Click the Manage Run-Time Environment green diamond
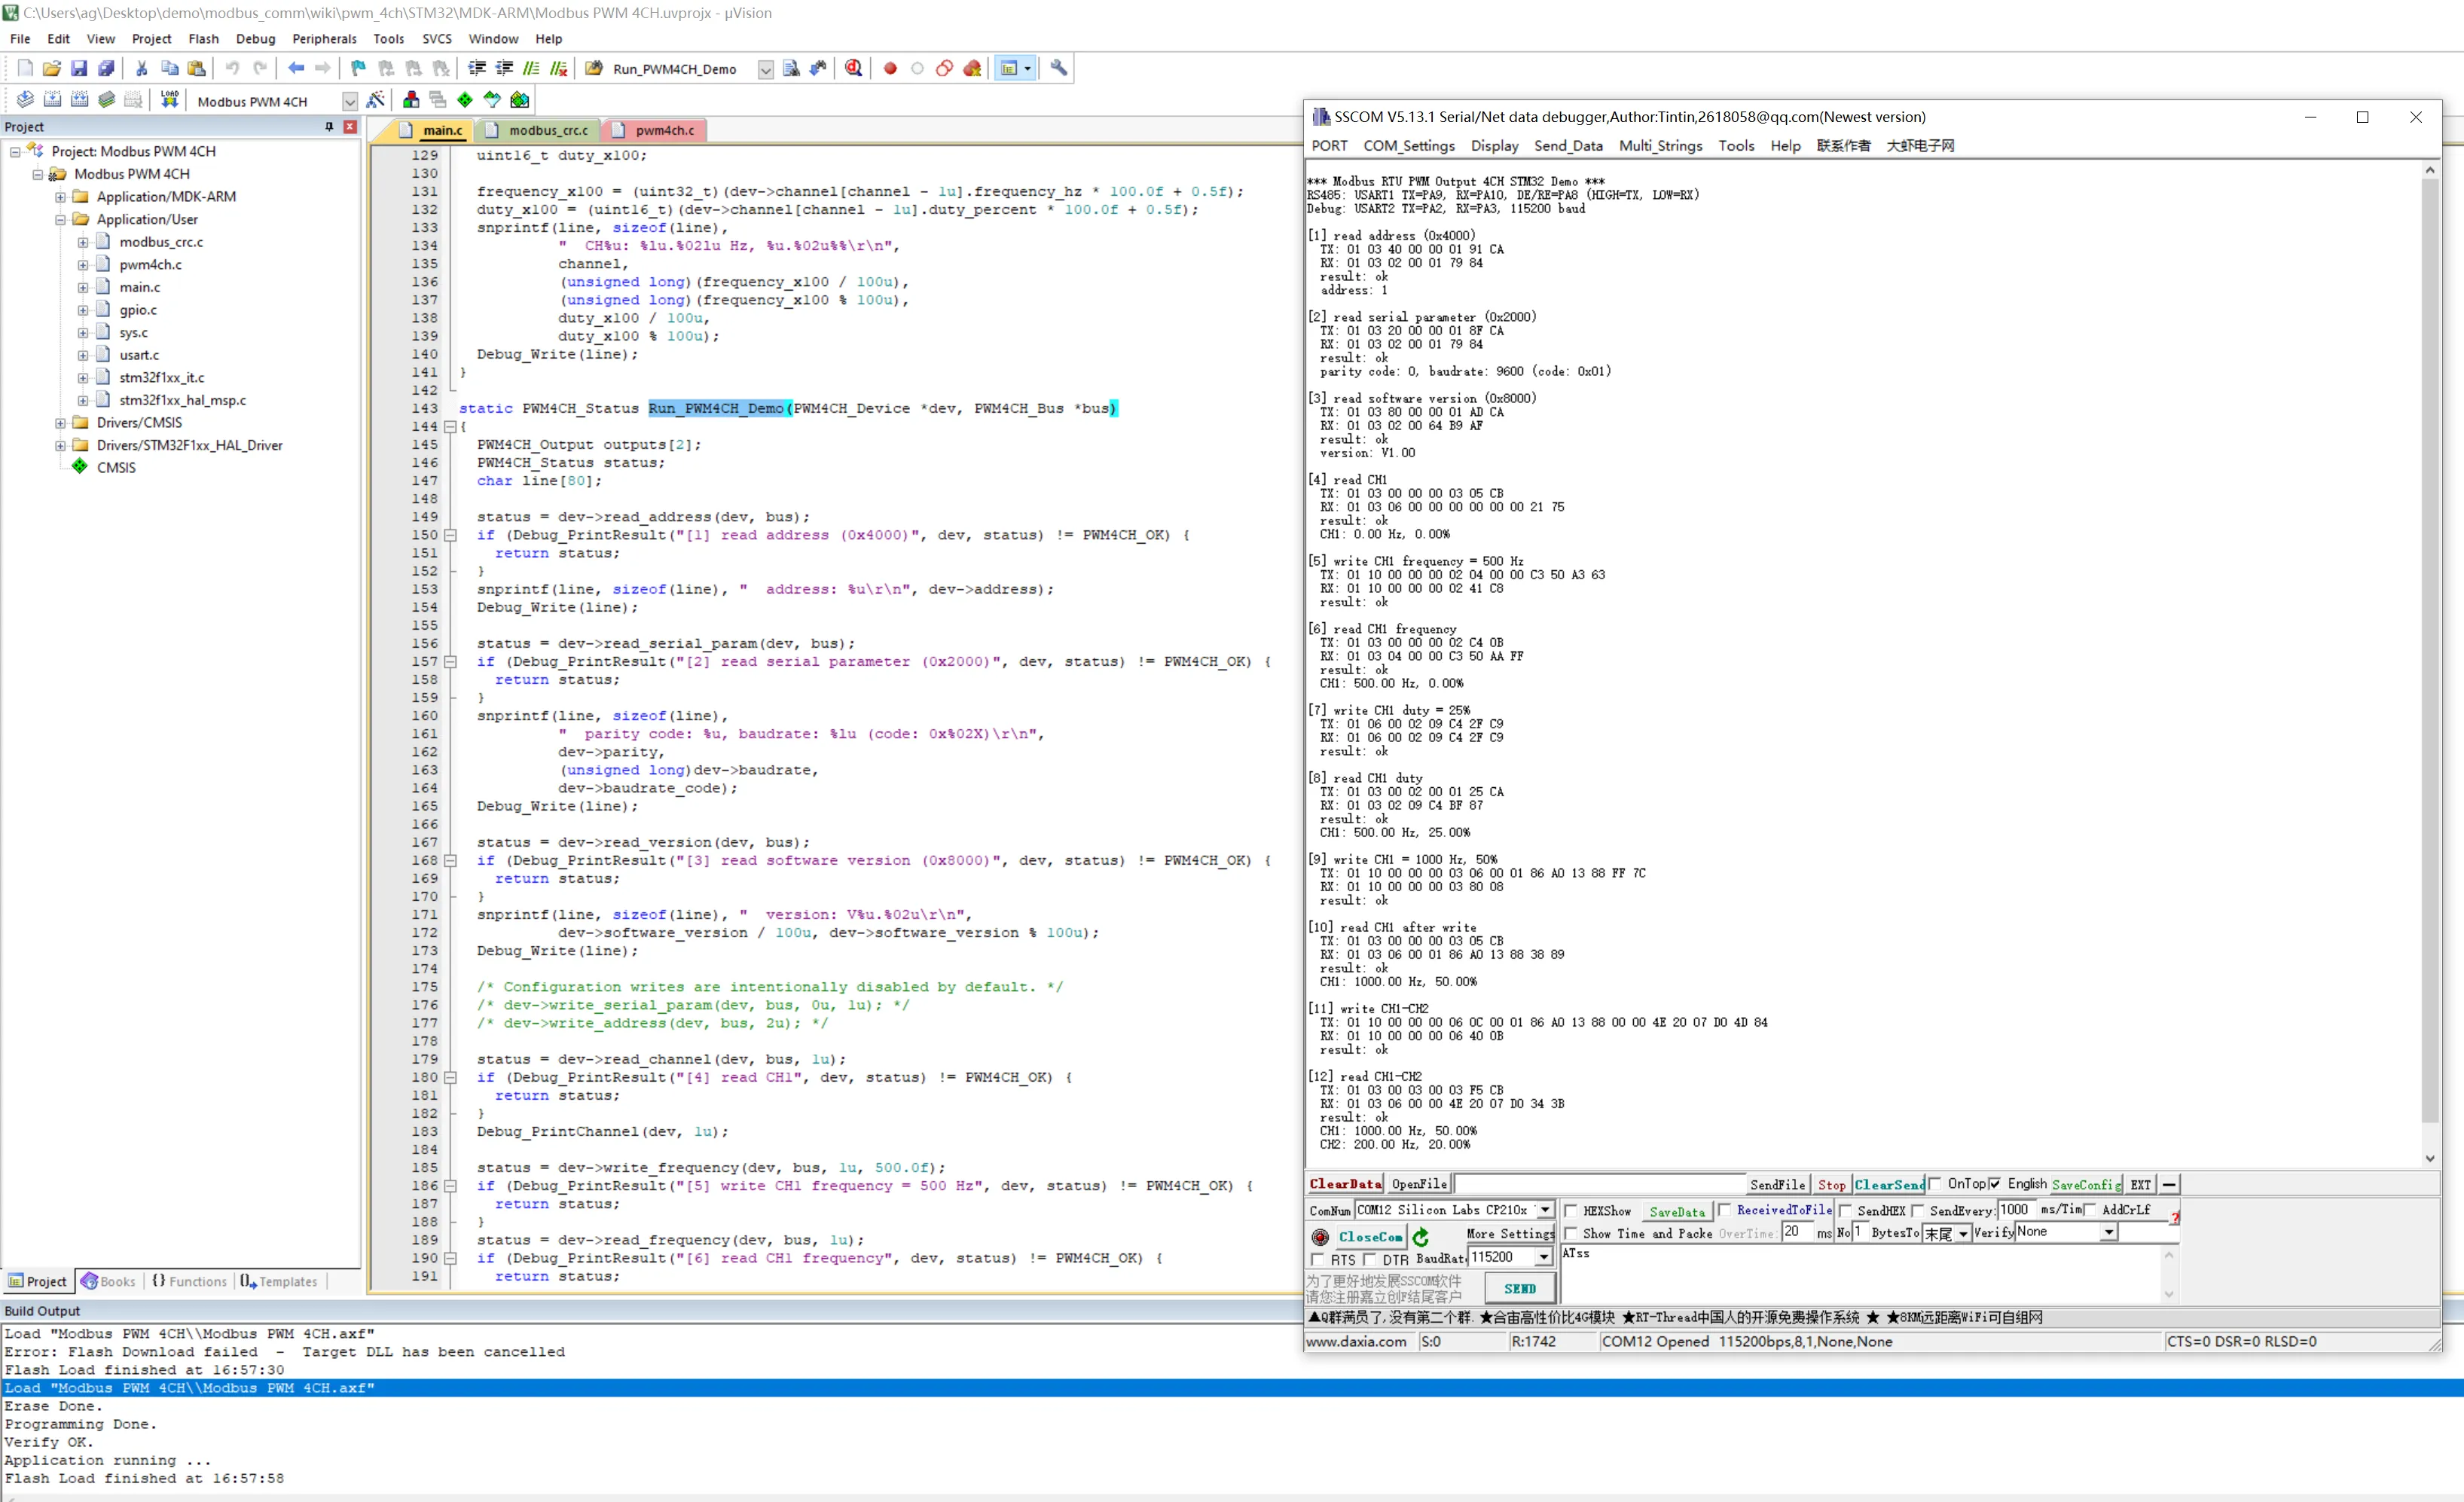This screenshot has height=1502, width=2464. click(465, 100)
